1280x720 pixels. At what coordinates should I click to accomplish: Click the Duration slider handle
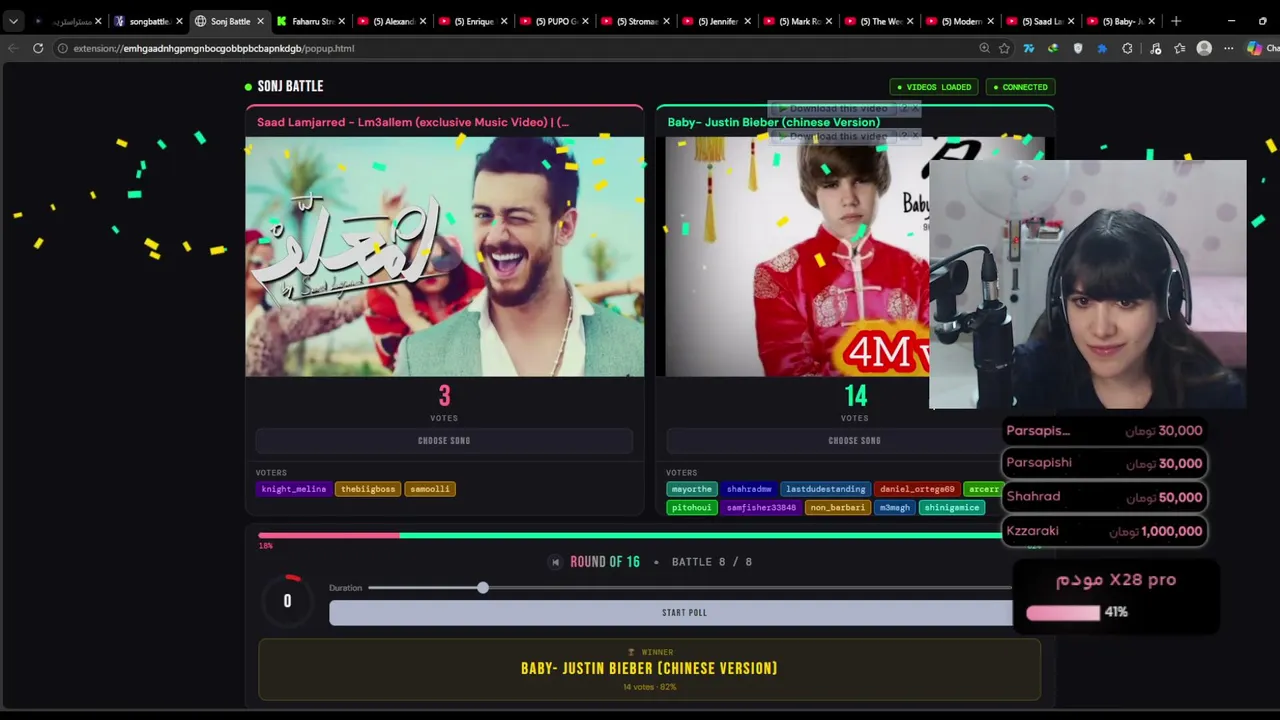pos(483,588)
